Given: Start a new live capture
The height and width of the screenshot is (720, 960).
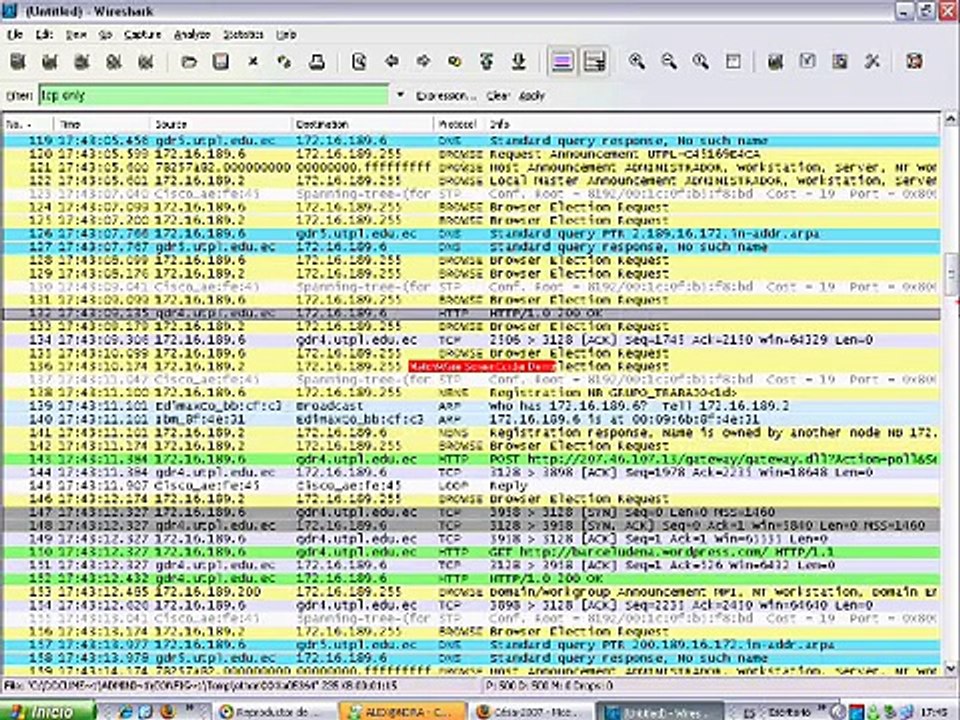Looking at the screenshot, I should point(81,61).
